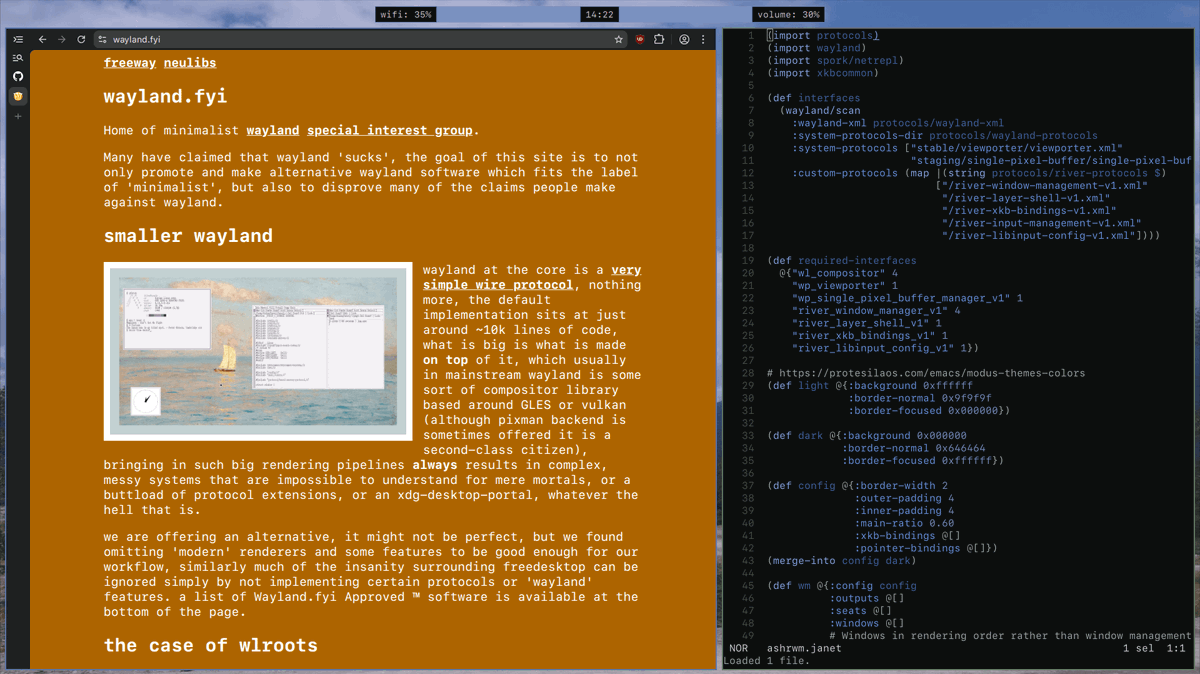Select the orange pinned tab in sidebar

pyautogui.click(x=17, y=96)
